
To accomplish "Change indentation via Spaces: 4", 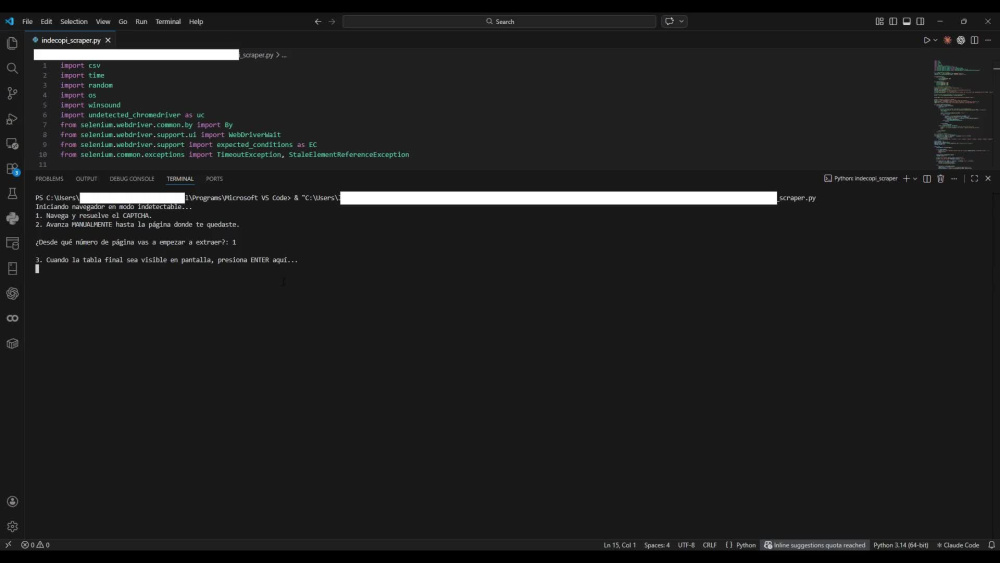I will (x=657, y=545).
